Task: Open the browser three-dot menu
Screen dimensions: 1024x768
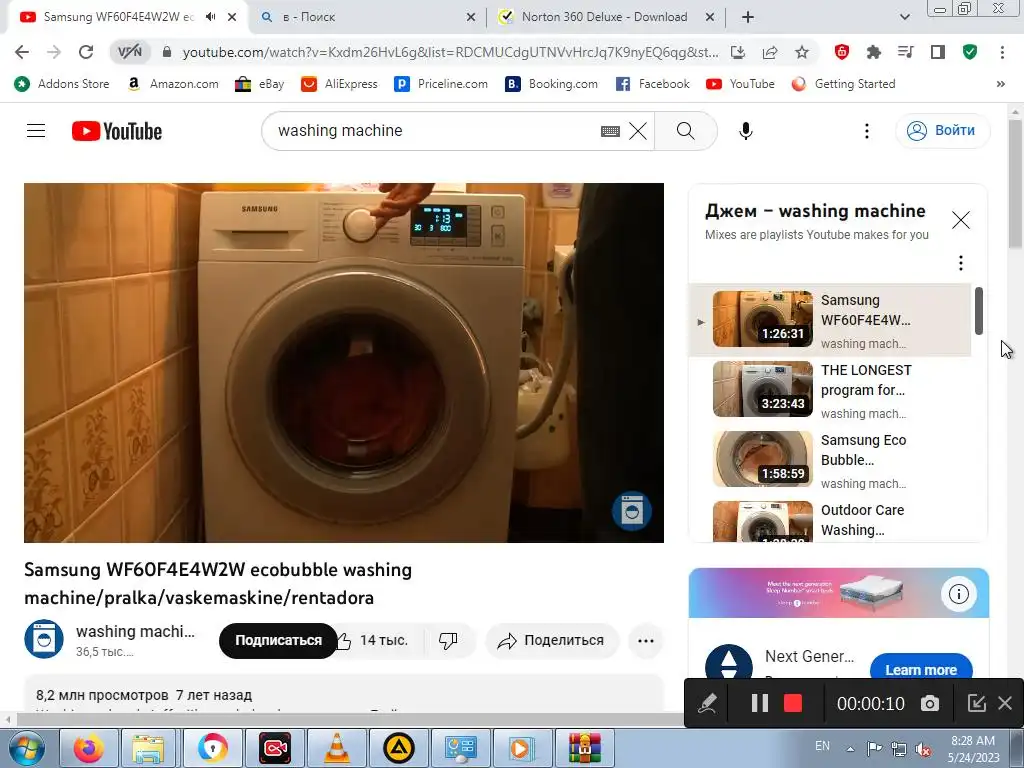Action: click(1002, 52)
